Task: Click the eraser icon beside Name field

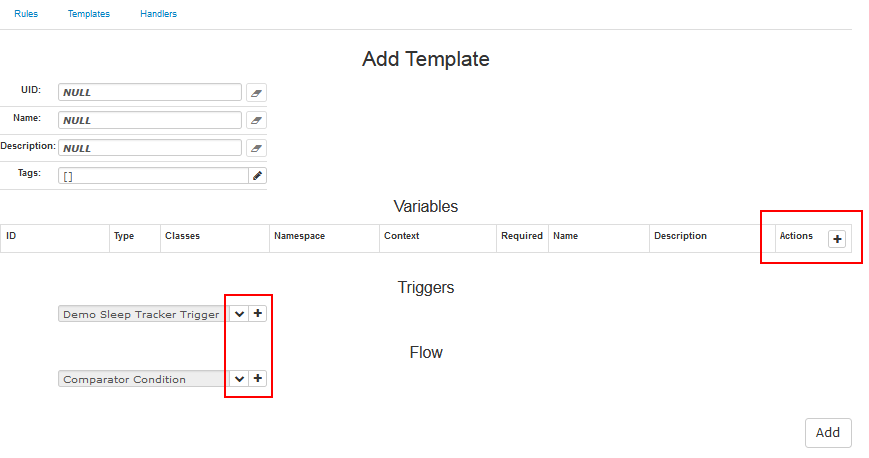Action: 257,120
